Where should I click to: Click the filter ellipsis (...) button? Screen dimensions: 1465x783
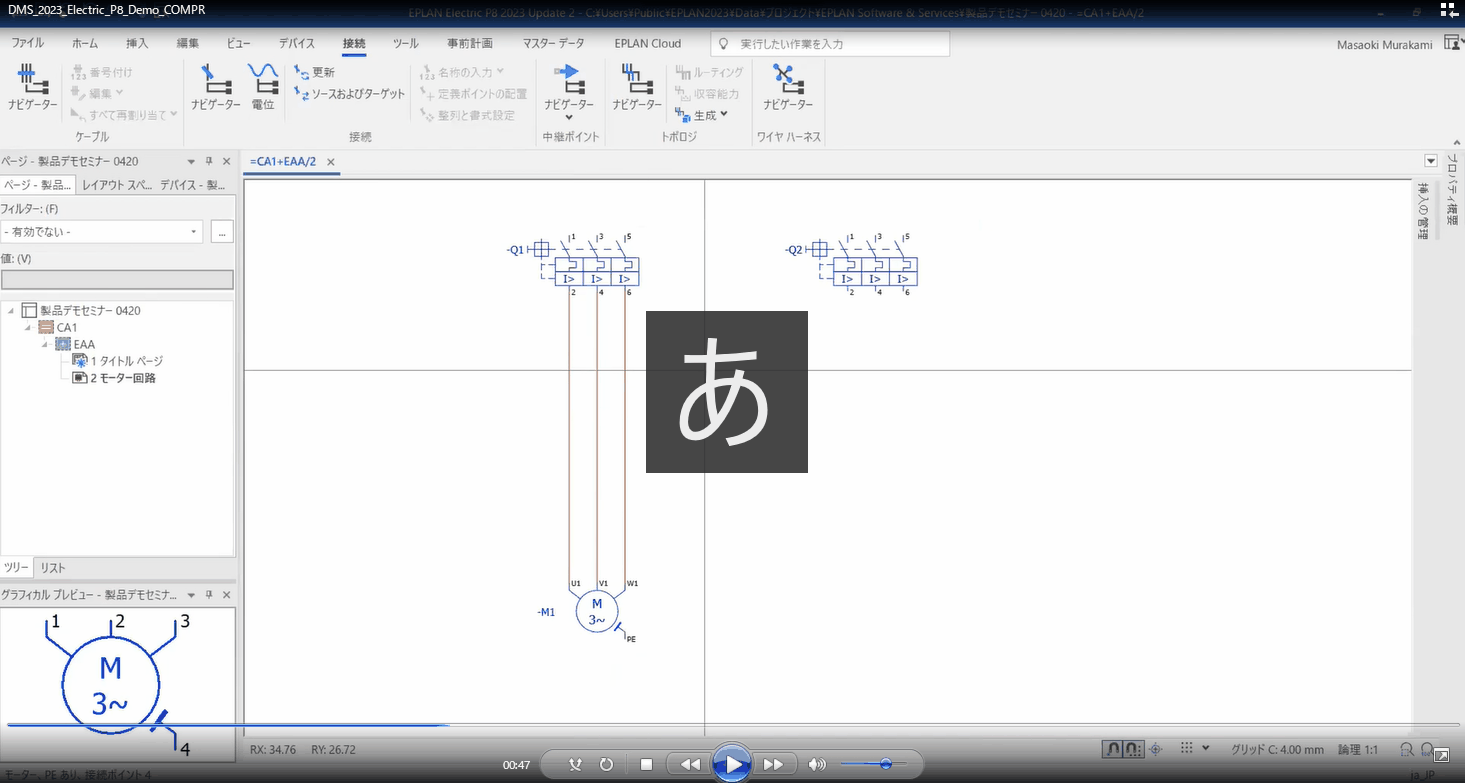[x=222, y=232]
